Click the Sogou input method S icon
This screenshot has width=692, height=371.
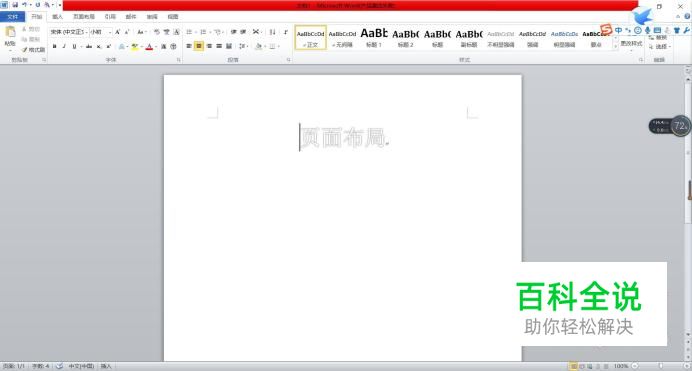(607, 30)
